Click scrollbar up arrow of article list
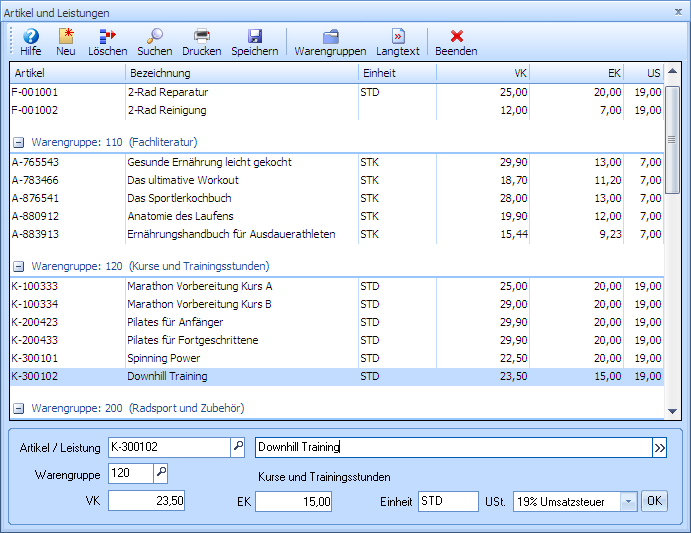This screenshot has width=691, height=533. (x=672, y=71)
